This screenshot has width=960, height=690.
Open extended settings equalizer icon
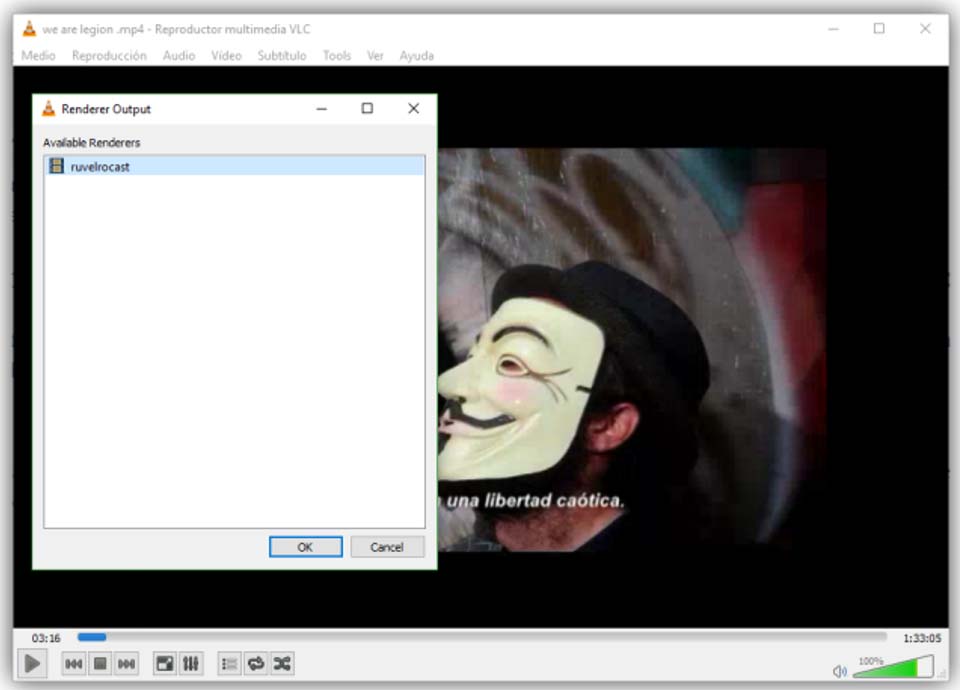click(x=191, y=664)
